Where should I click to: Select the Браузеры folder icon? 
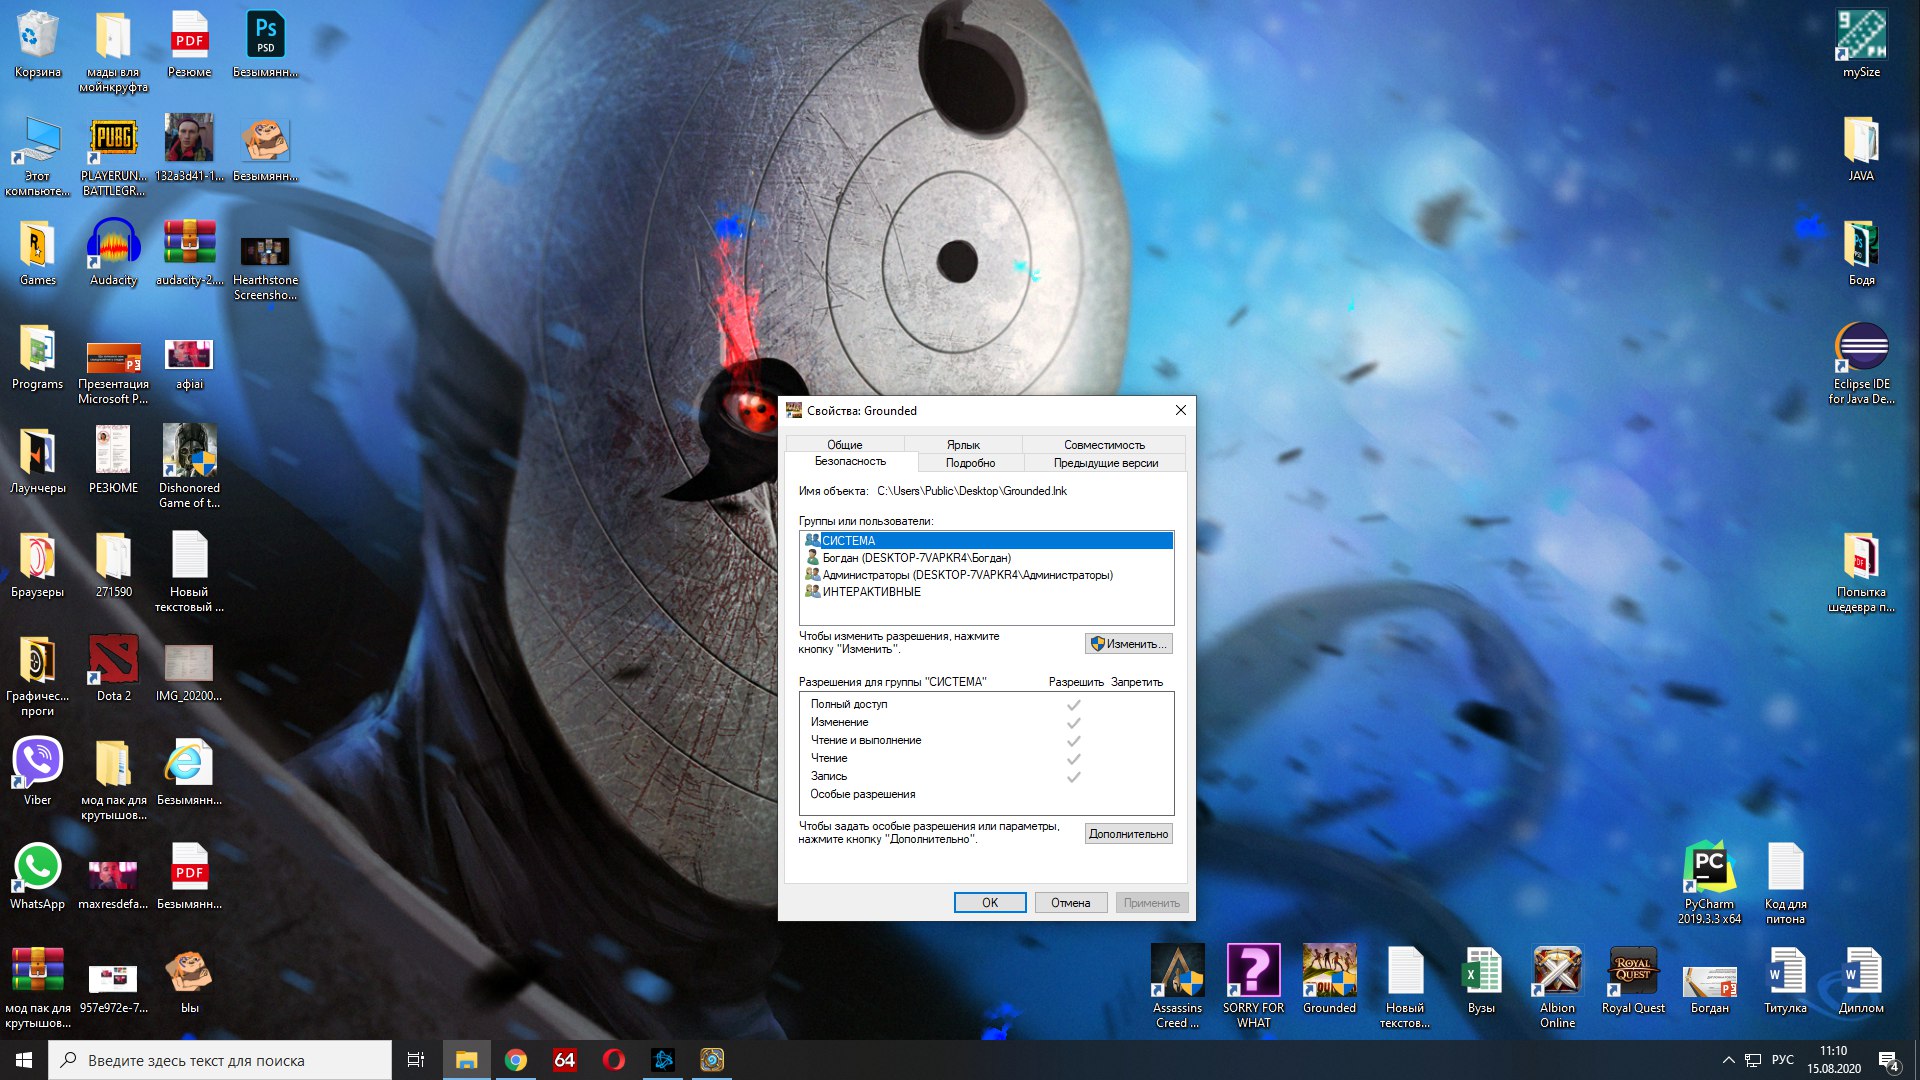pyautogui.click(x=37, y=565)
